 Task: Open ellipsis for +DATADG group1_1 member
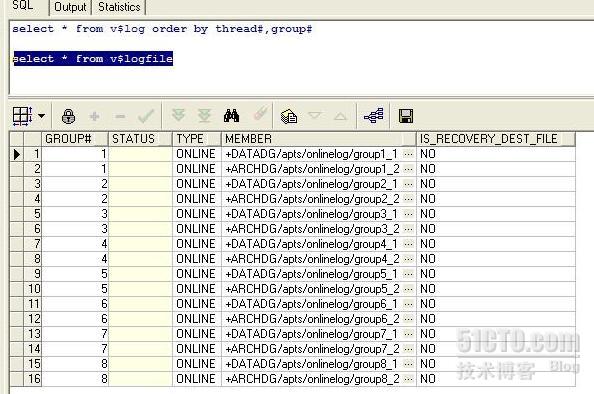pyautogui.click(x=408, y=154)
